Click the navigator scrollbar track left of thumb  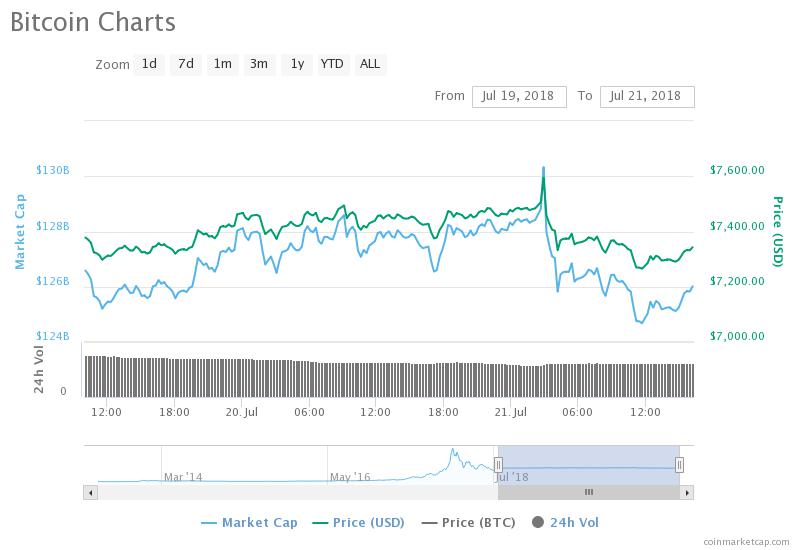click(x=297, y=492)
